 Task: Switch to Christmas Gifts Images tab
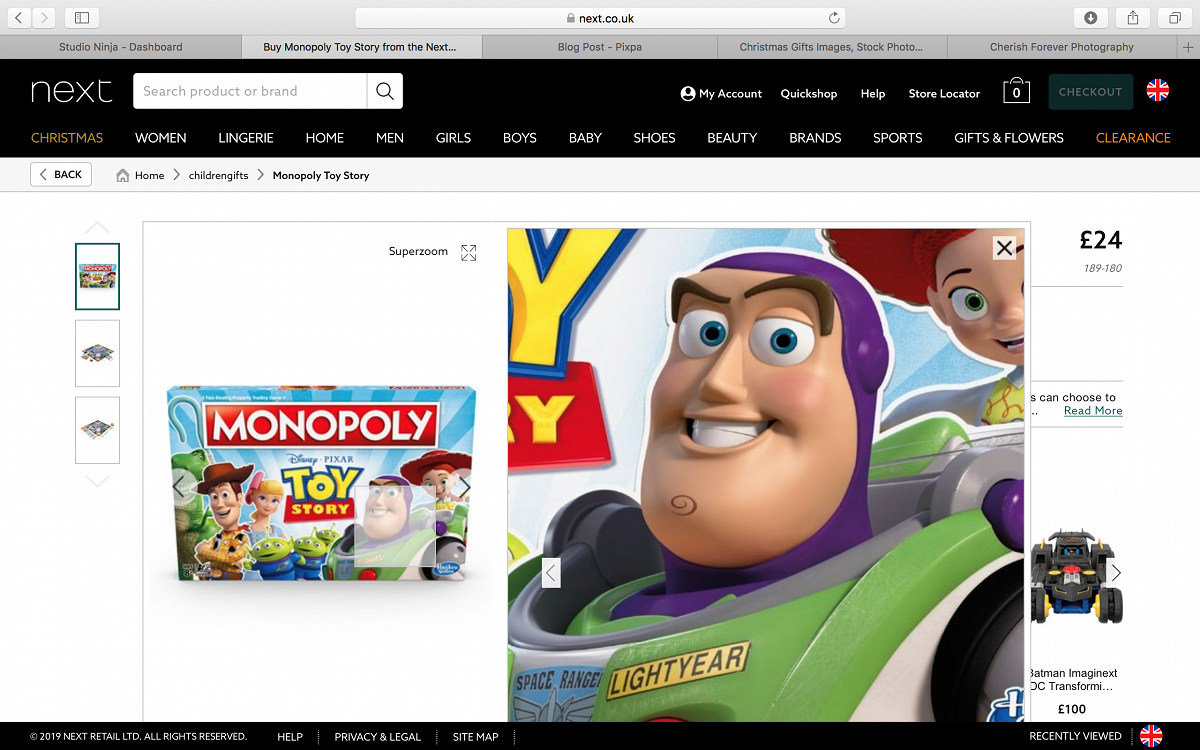831,47
